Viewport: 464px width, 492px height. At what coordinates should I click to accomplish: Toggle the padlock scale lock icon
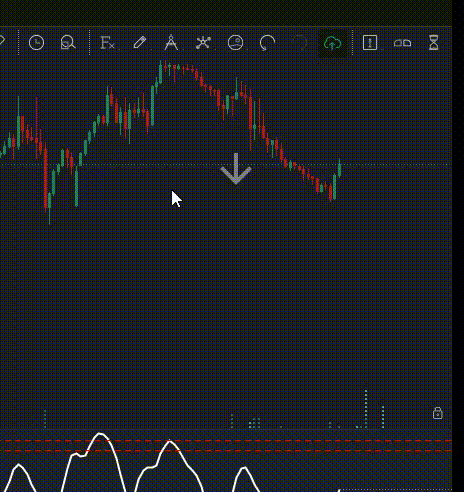pos(438,413)
